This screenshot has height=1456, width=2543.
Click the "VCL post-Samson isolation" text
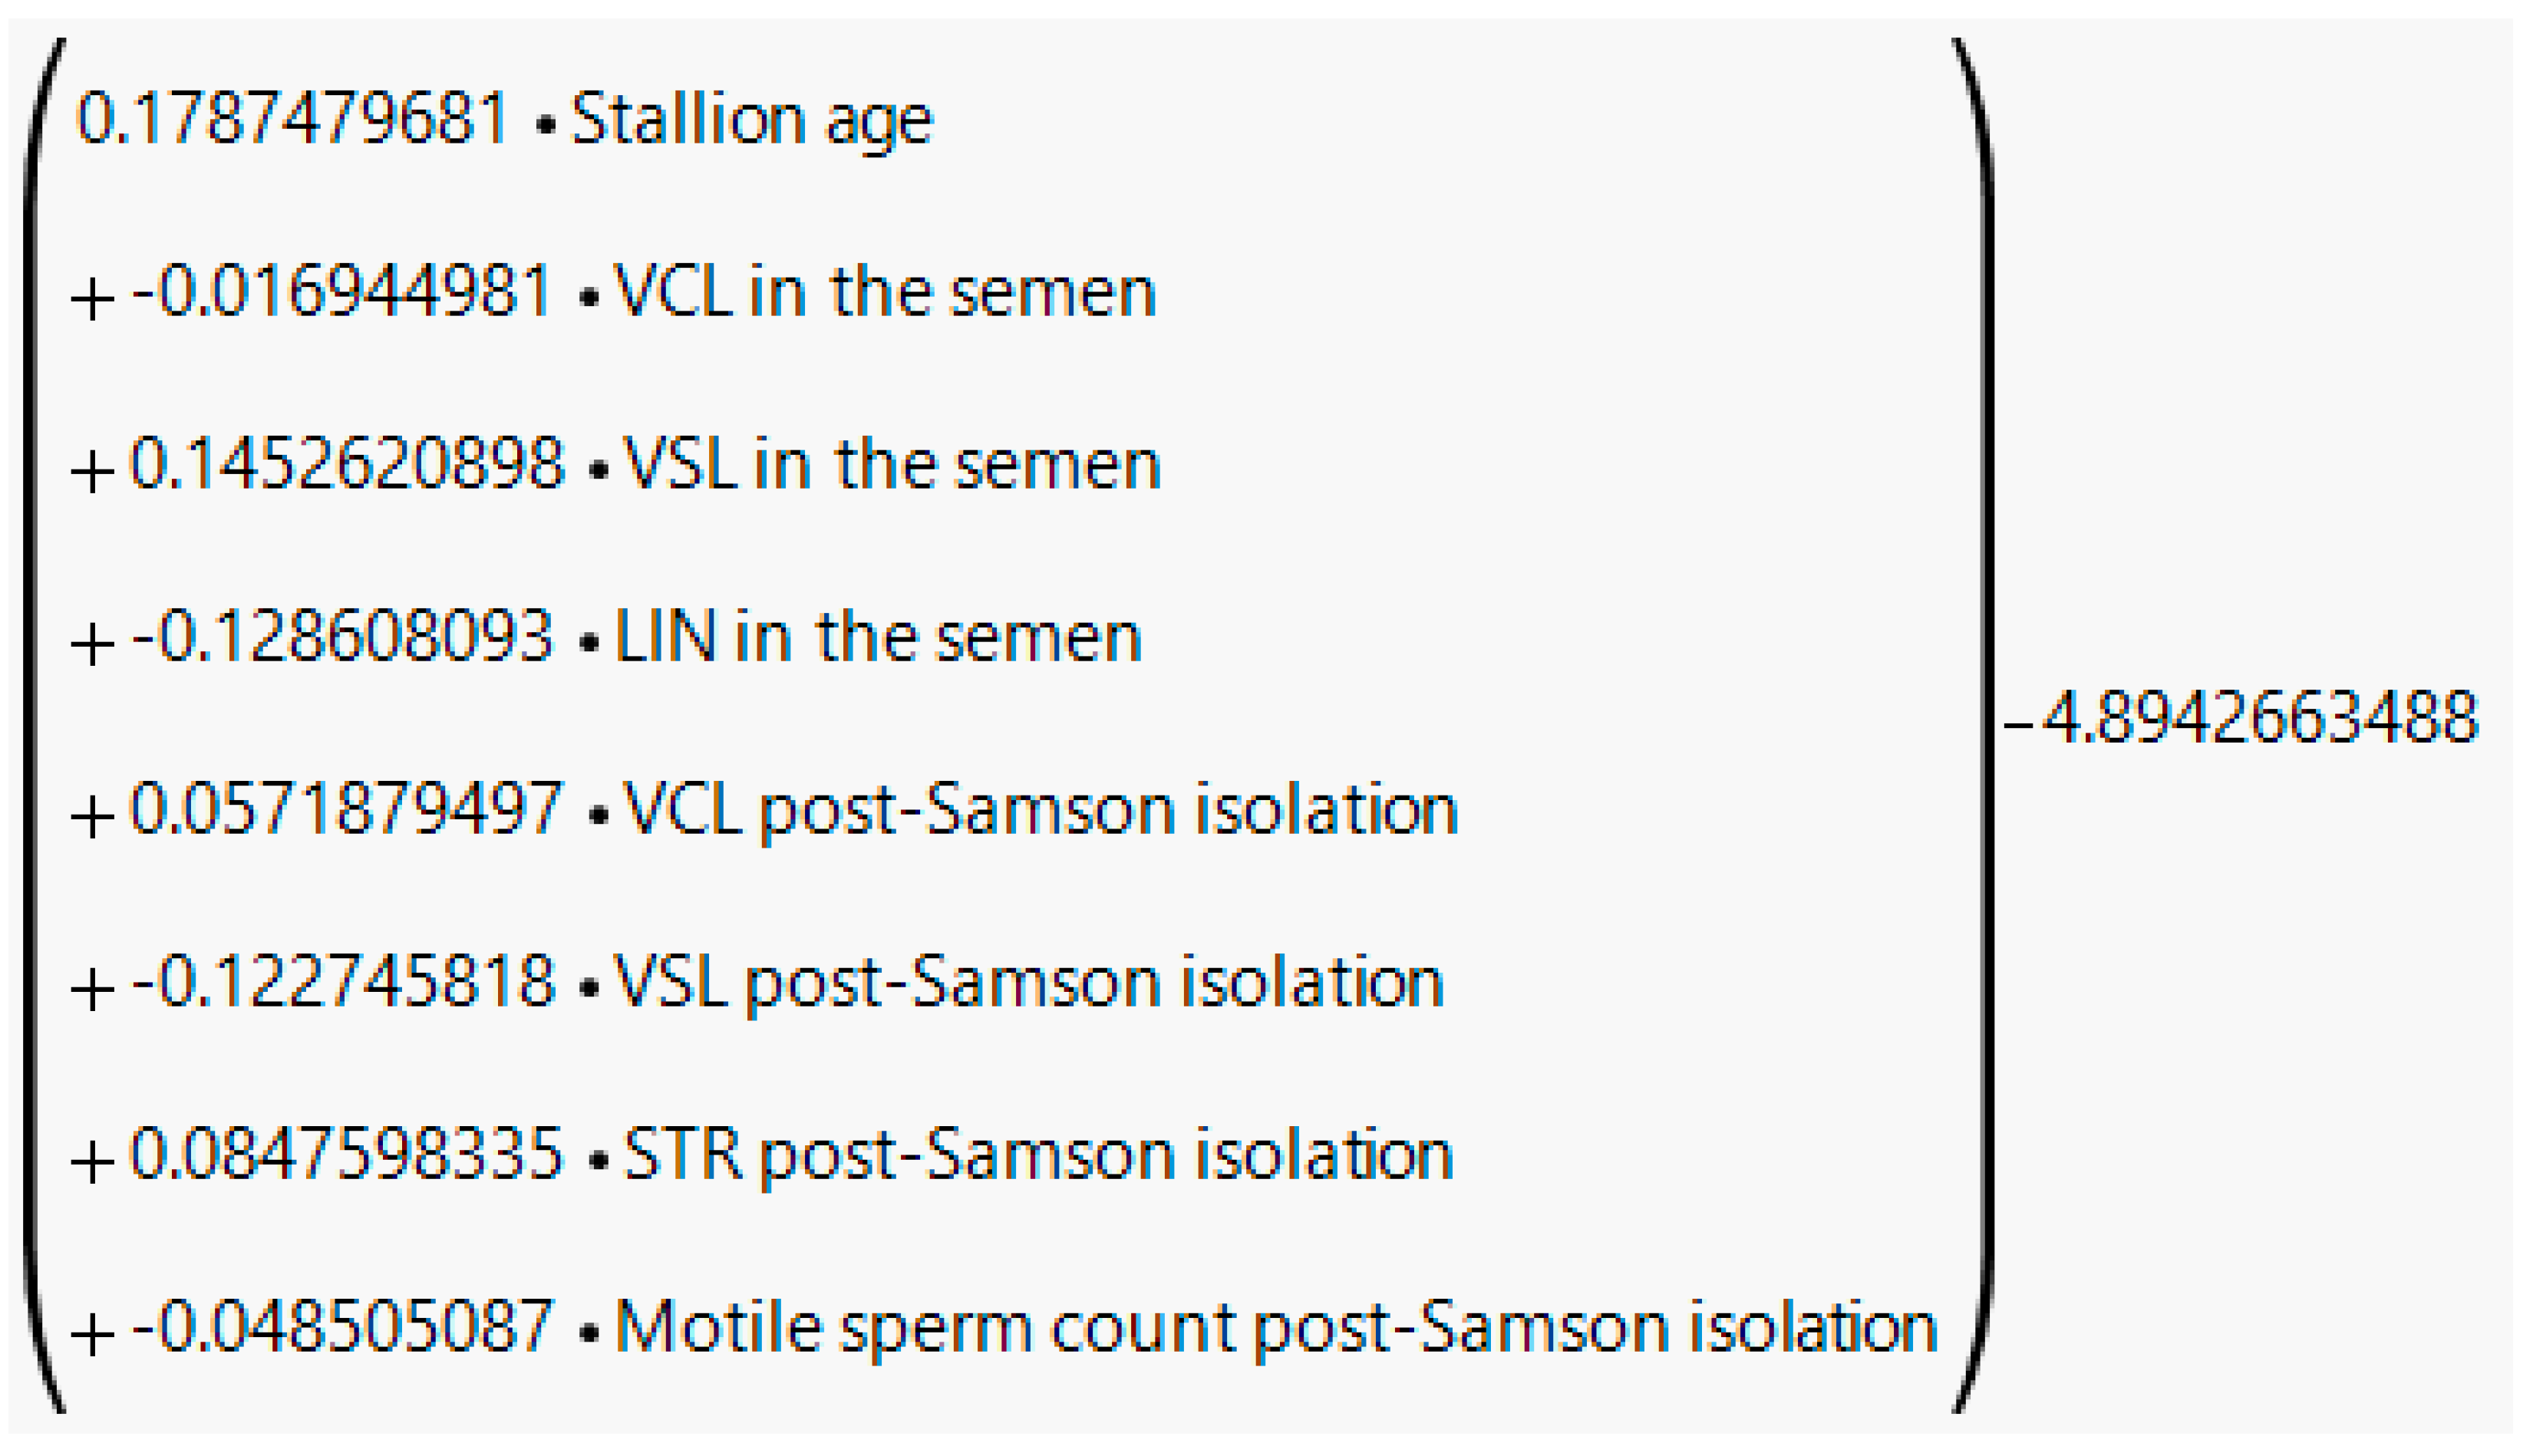(x=1041, y=810)
